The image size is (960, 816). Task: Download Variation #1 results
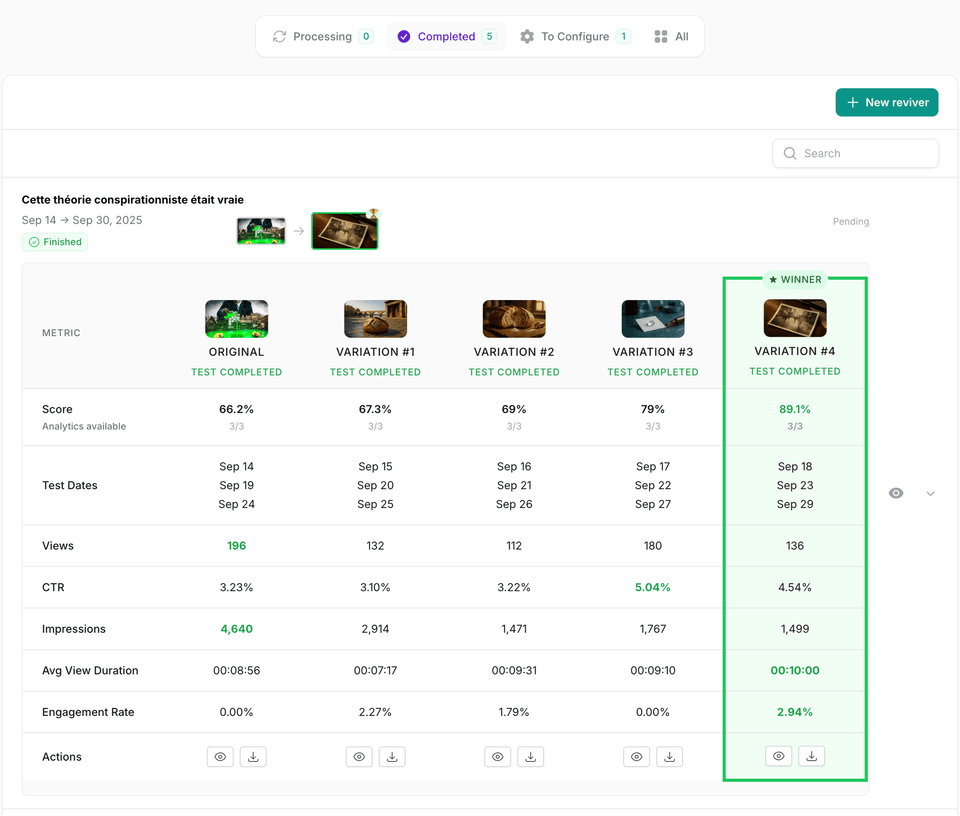[x=392, y=756]
